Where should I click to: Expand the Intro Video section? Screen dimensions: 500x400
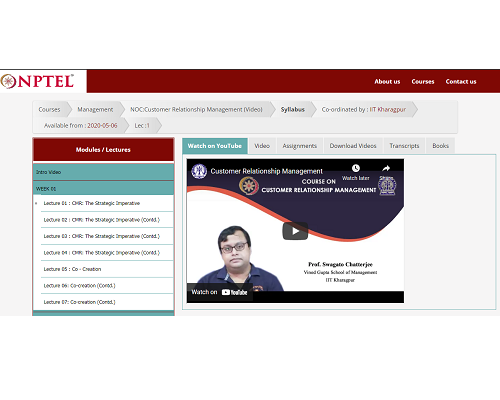tap(103, 172)
